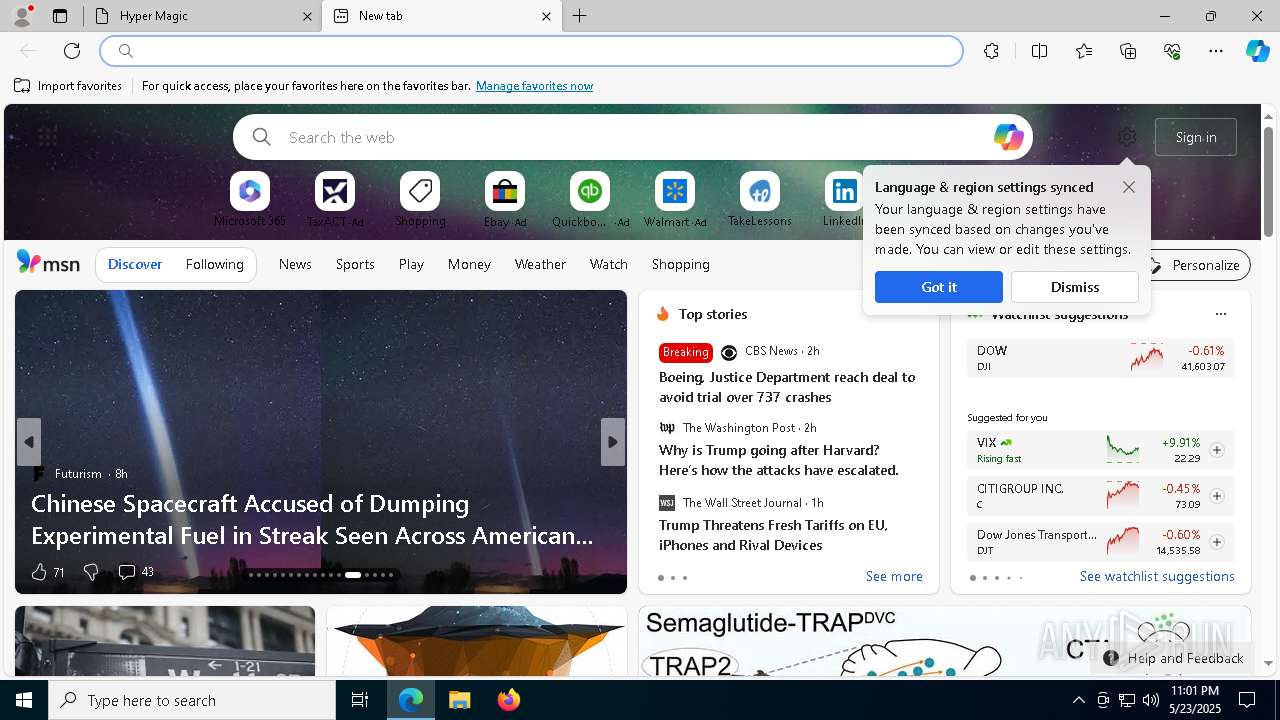Image resolution: width=1280 pixels, height=720 pixels.
Task: Open Browser essentials heart icon
Action: tap(1172, 51)
